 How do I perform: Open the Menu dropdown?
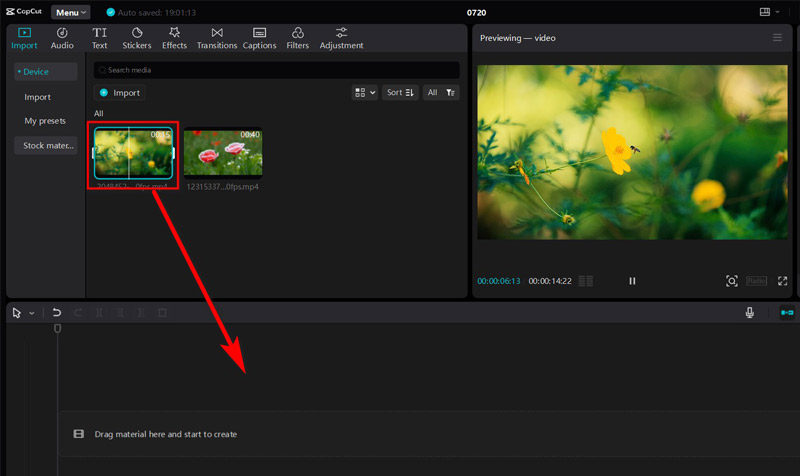[x=70, y=12]
